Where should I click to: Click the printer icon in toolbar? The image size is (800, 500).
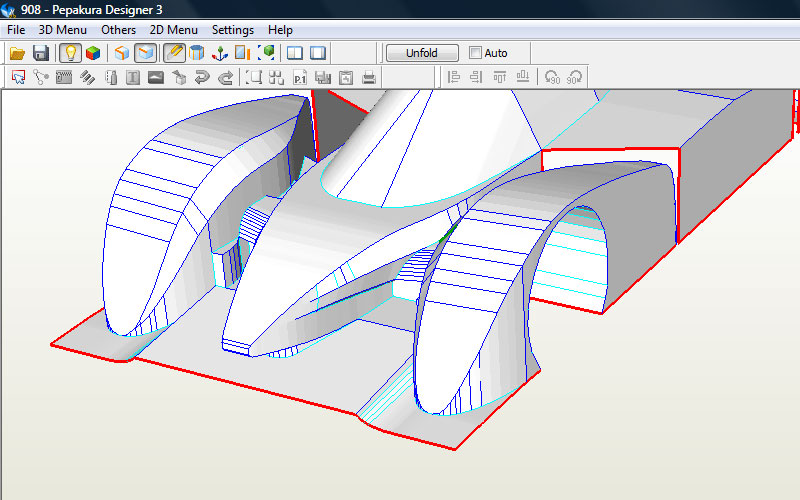pos(369,77)
